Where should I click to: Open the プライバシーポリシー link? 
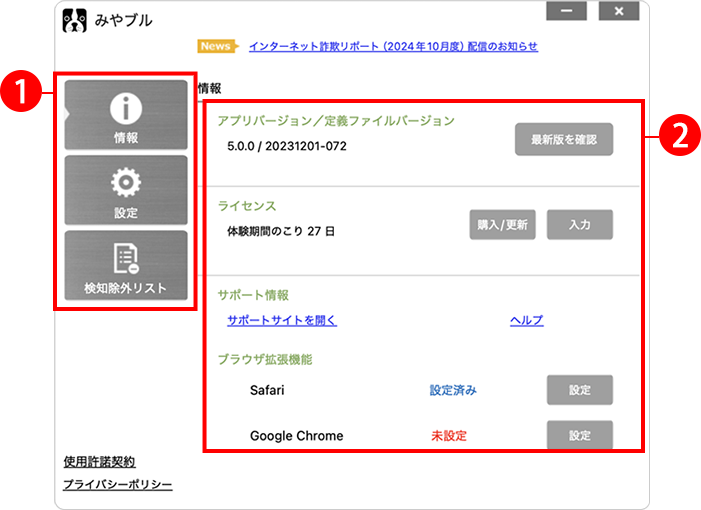pyautogui.click(x=117, y=485)
